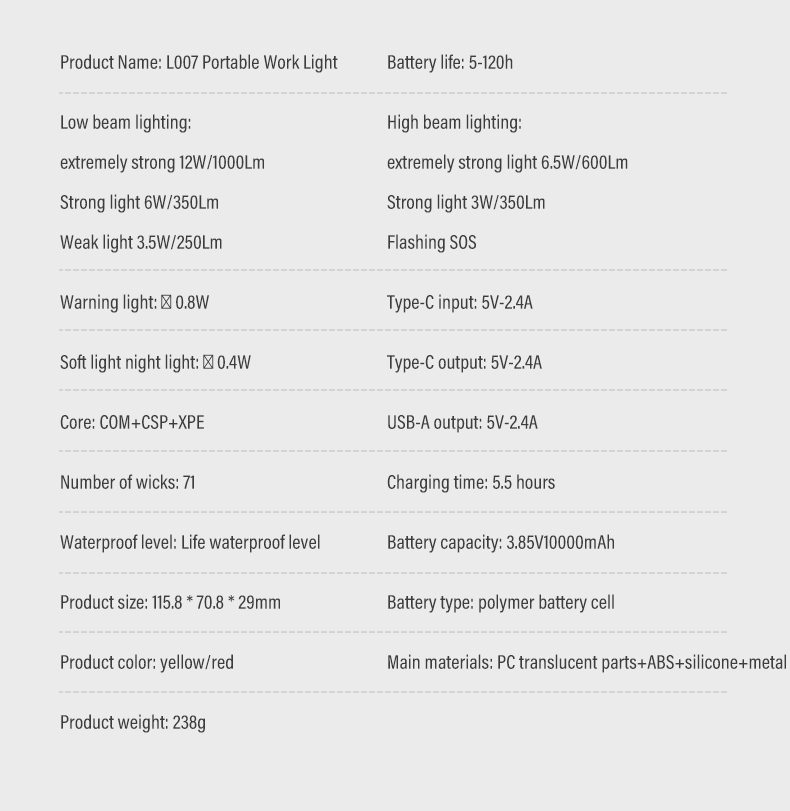Click the Product Name L007 Portable Work Light text
790x811 pixels.
pyautogui.click(x=199, y=63)
